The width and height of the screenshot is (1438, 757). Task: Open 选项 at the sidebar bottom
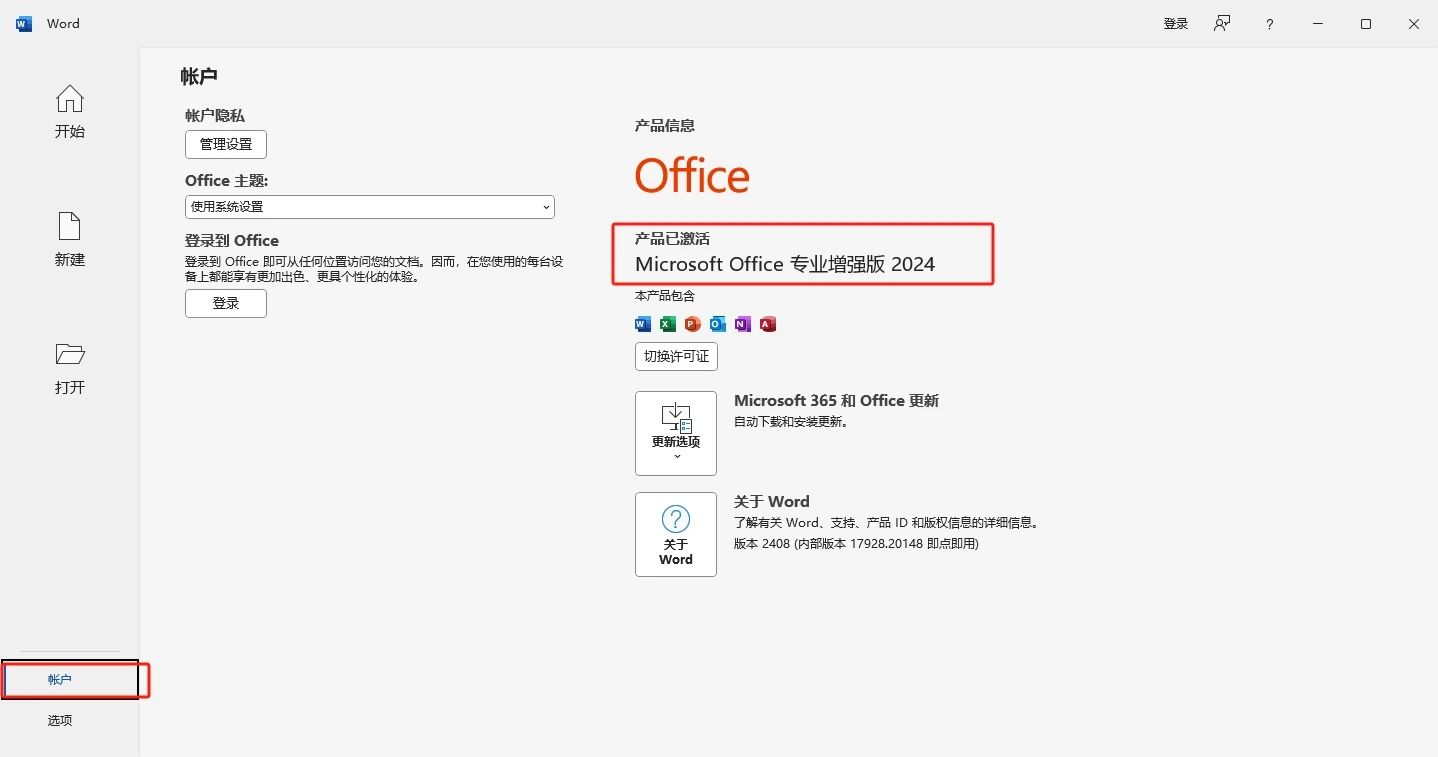pos(60,721)
